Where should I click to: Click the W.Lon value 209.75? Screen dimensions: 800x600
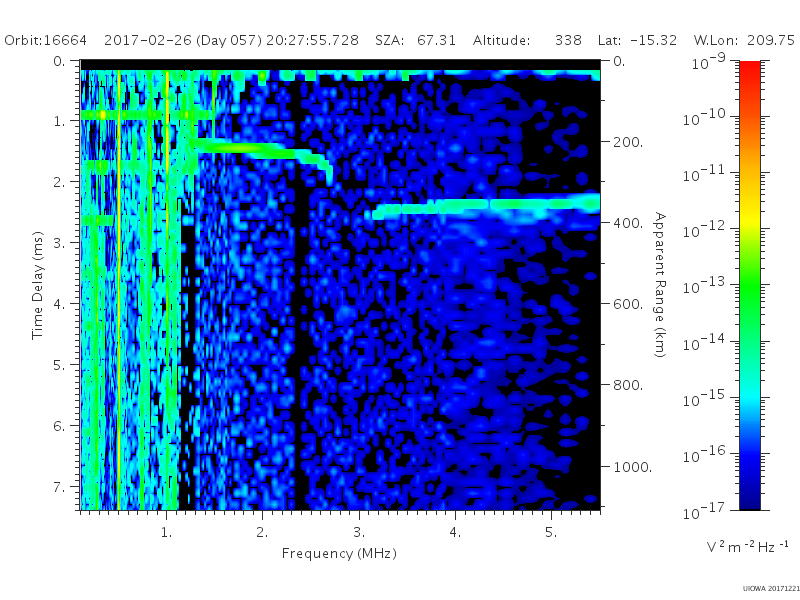(x=771, y=40)
